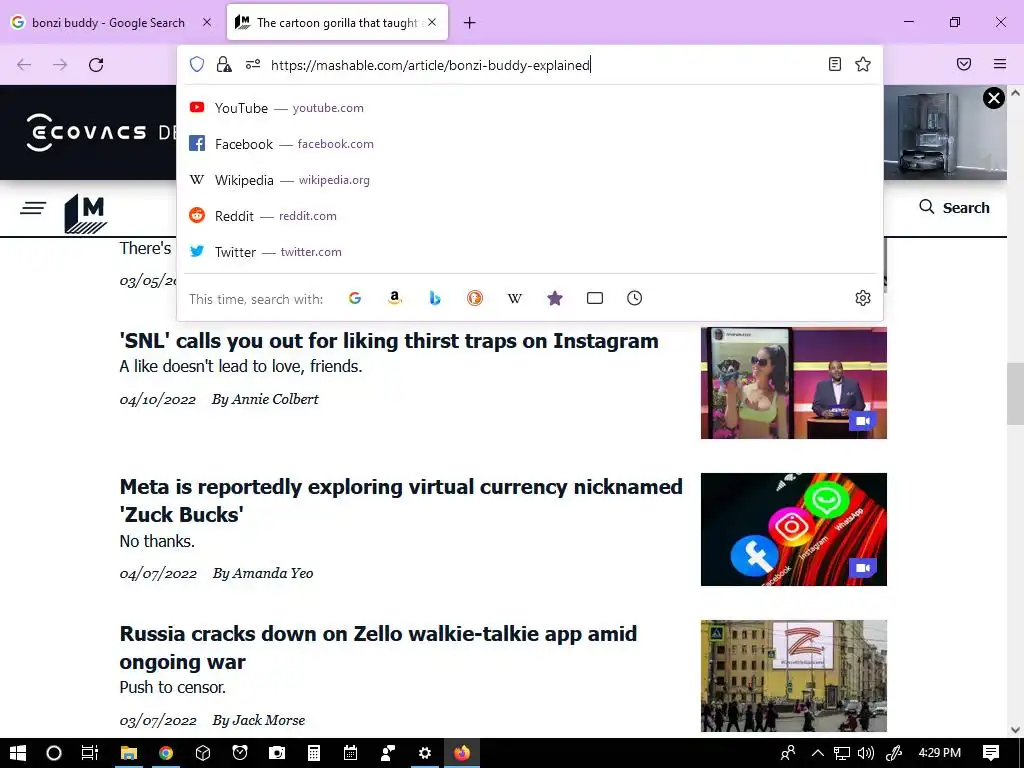
Task: Open search settings gear in dropdown
Action: (863, 298)
